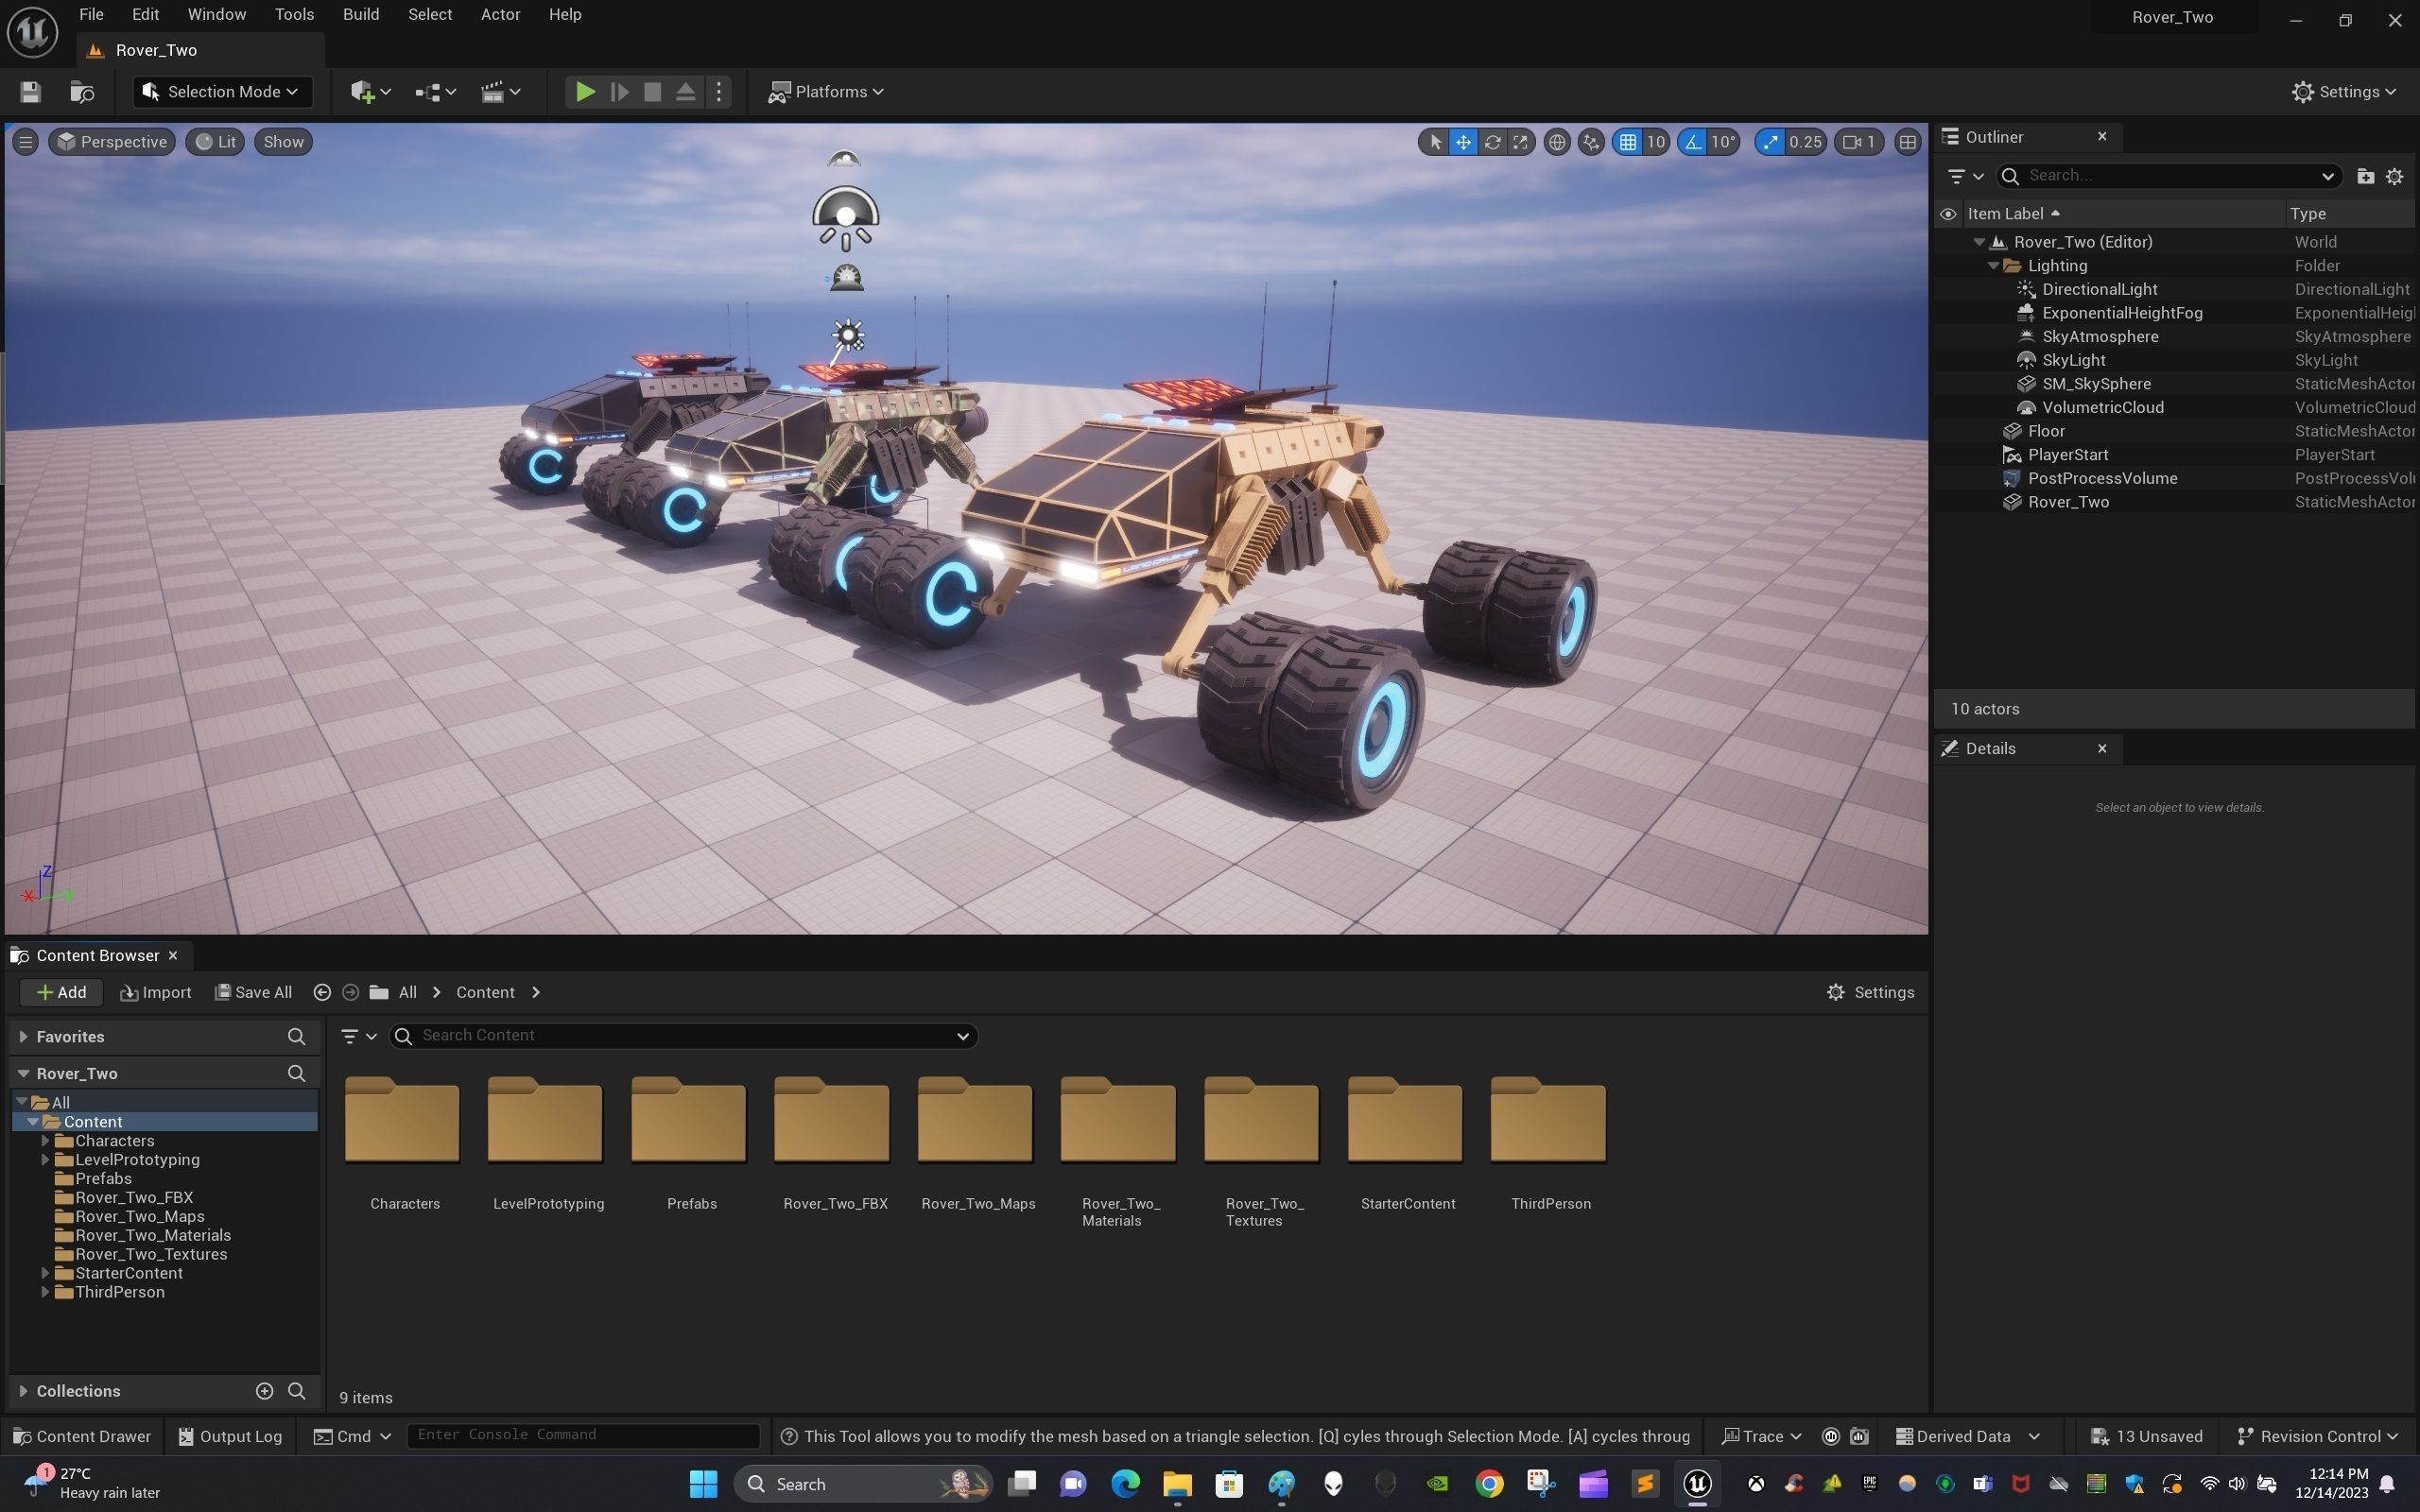This screenshot has height=1512, width=2420.
Task: Select the scale transform tool
Action: click(x=1520, y=142)
